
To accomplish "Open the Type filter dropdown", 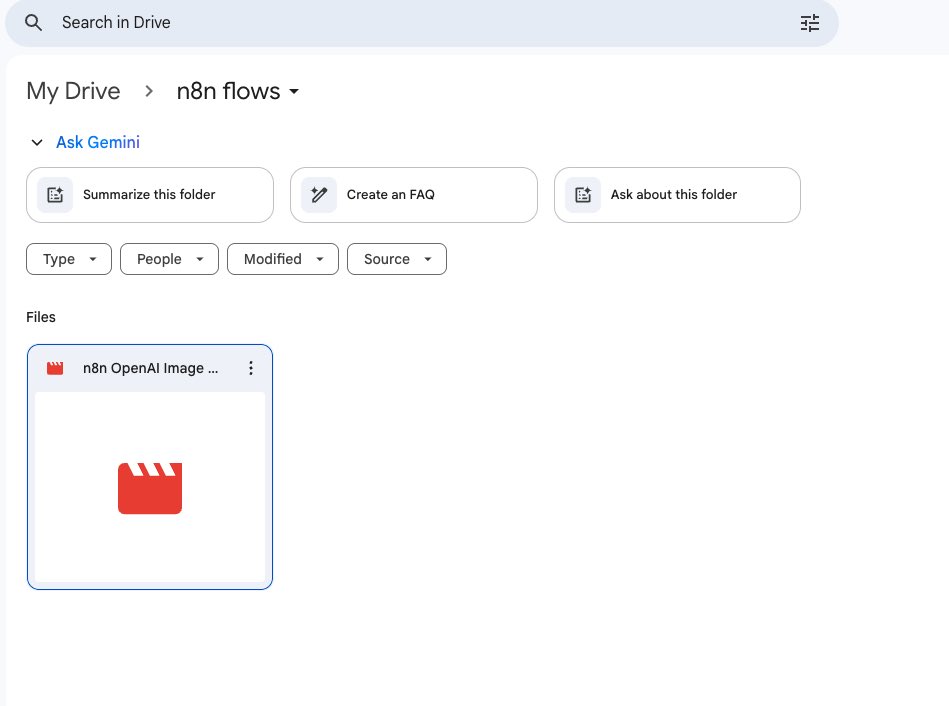I will click(x=69, y=259).
